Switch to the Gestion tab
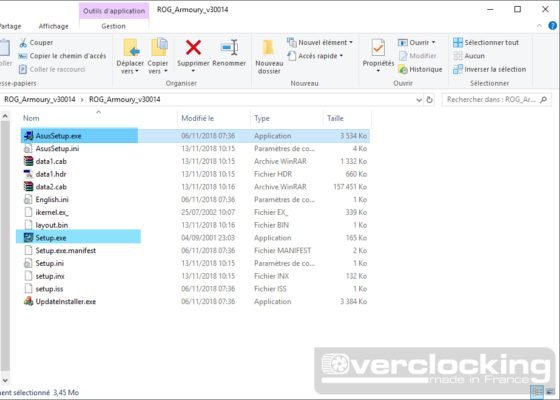Viewport: 560px width, 400px height. (x=113, y=26)
